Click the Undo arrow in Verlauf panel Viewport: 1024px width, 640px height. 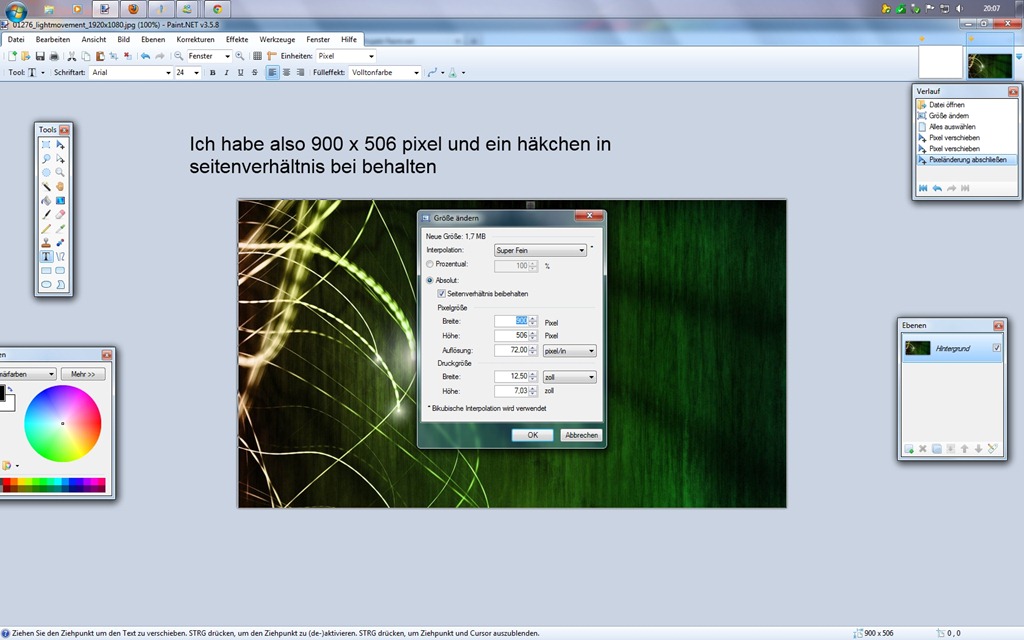[x=937, y=188]
